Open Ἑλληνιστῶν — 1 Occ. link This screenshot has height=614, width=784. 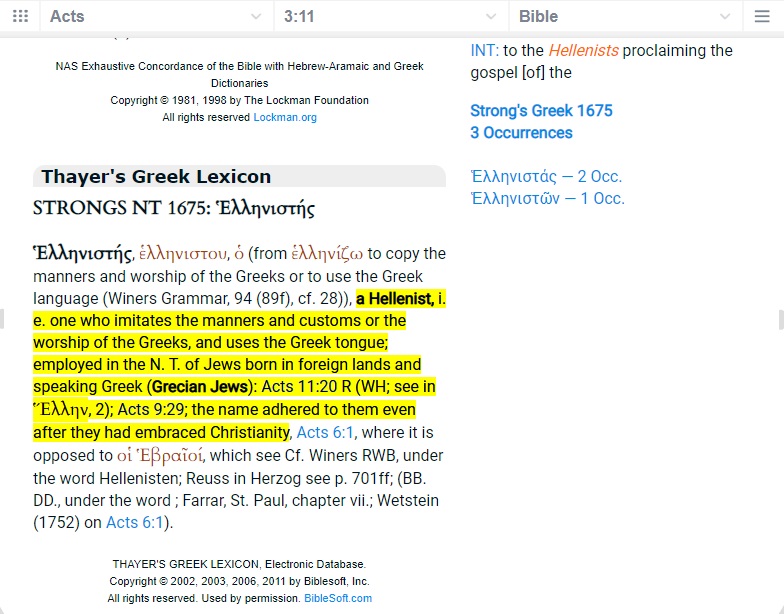coord(548,198)
